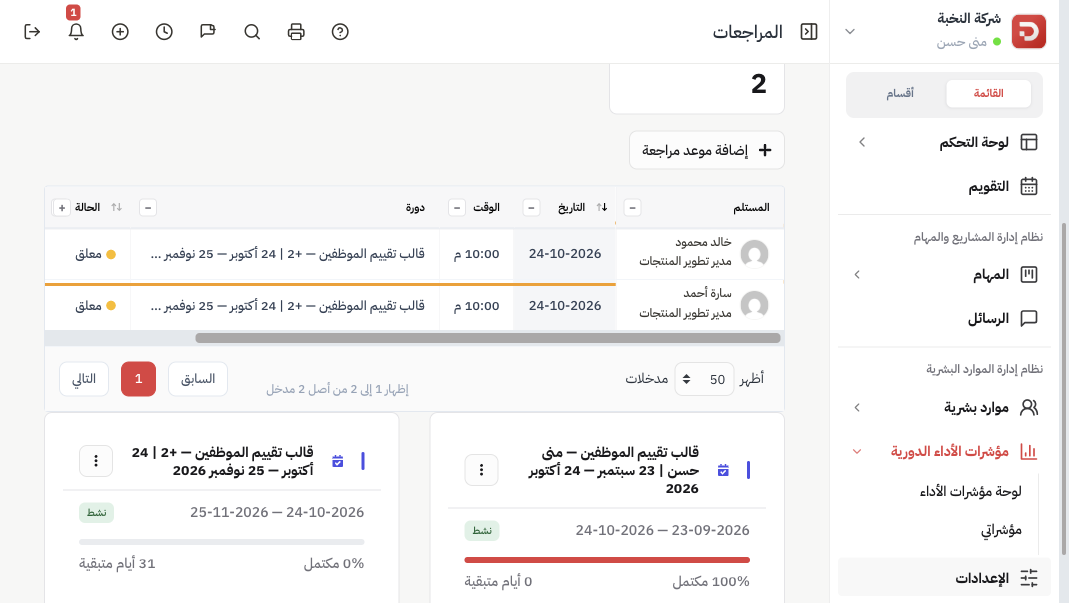Image resolution: width=1069 pixels, height=603 pixels.
Task: Click نشط badge on منى حسن card
Action: coord(482,531)
